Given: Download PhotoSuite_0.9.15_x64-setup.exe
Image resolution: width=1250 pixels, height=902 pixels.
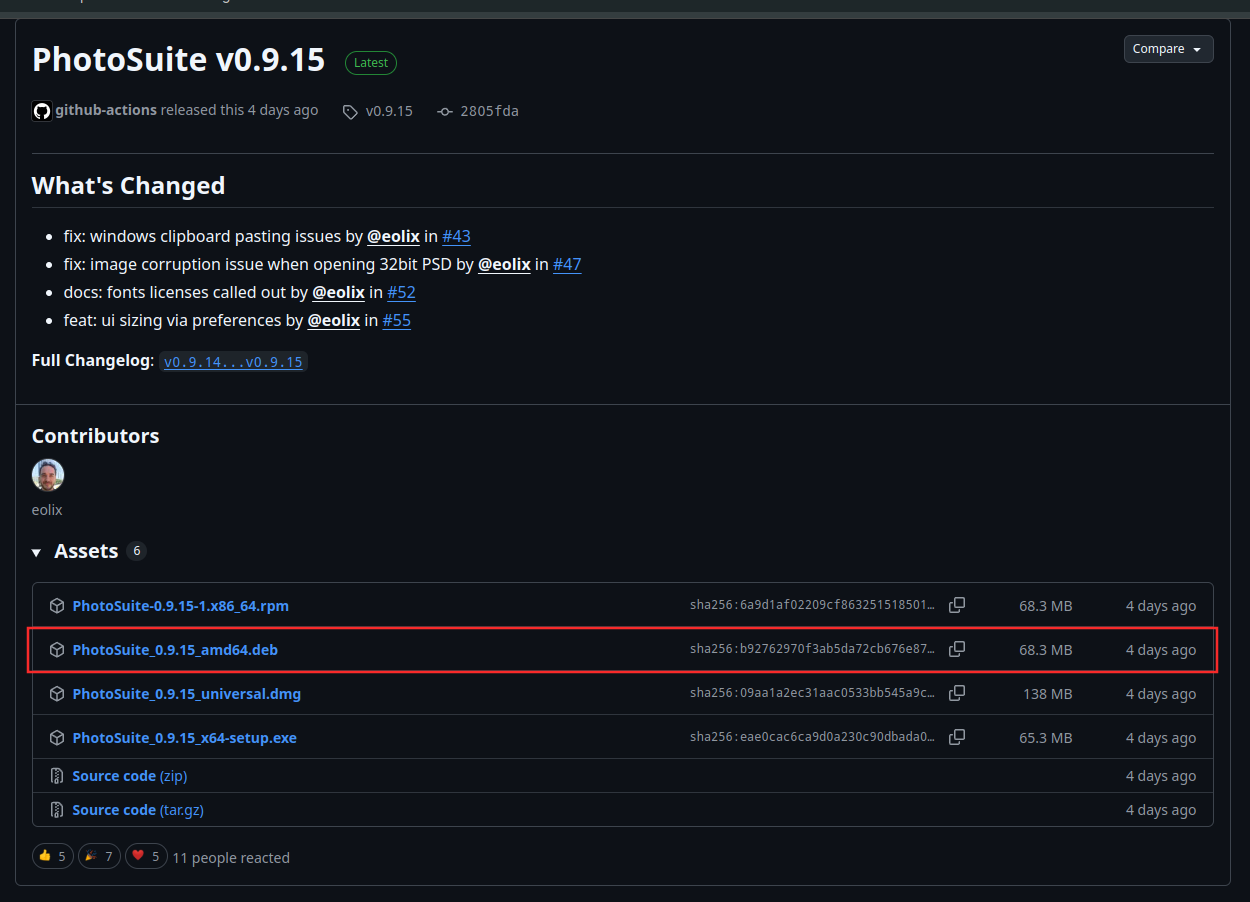Looking at the screenshot, I should [185, 738].
